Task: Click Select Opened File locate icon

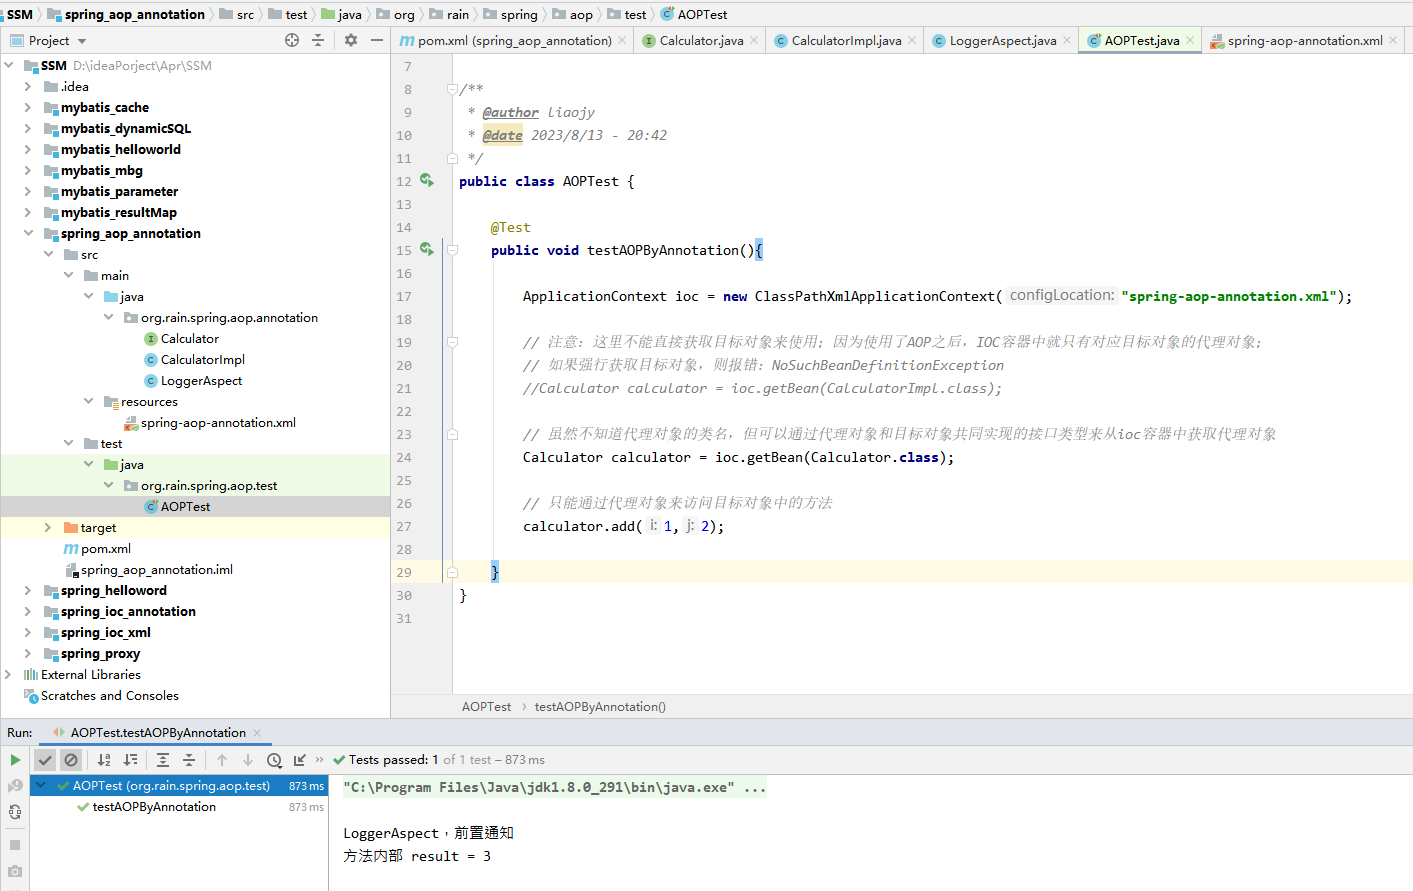Action: coord(292,40)
